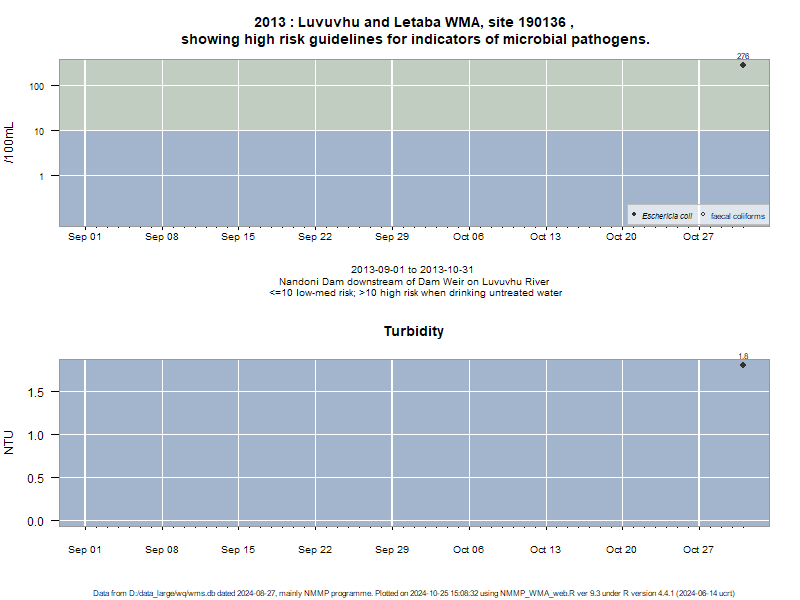Click the NTU y-axis label

click(x=9, y=442)
